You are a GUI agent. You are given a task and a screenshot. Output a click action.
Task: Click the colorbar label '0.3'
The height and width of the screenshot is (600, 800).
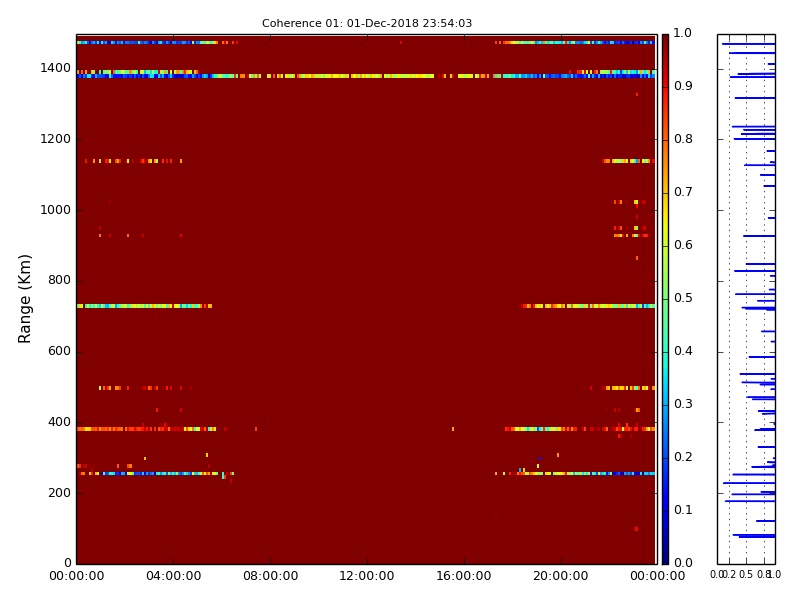tap(683, 404)
